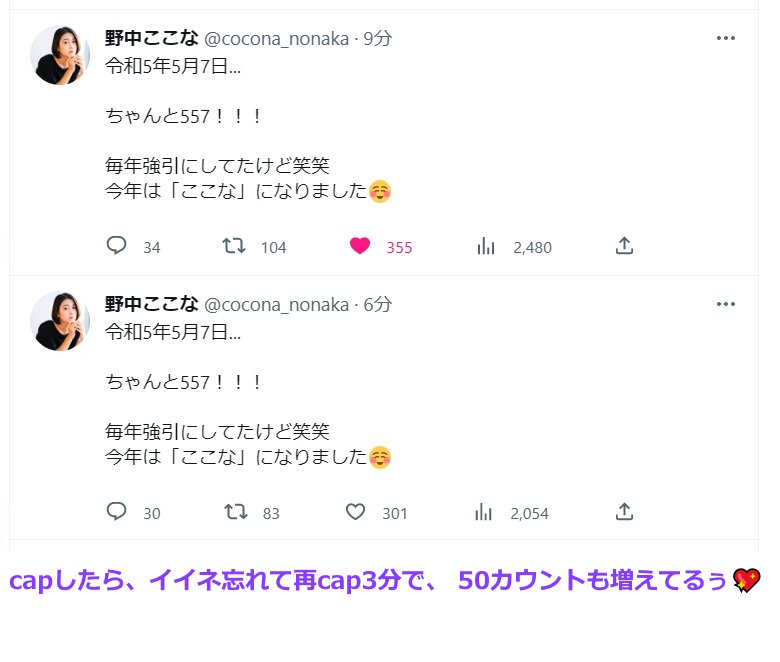The image size is (780, 662).
Task: Share the second tweet via upload icon
Action: click(x=624, y=511)
